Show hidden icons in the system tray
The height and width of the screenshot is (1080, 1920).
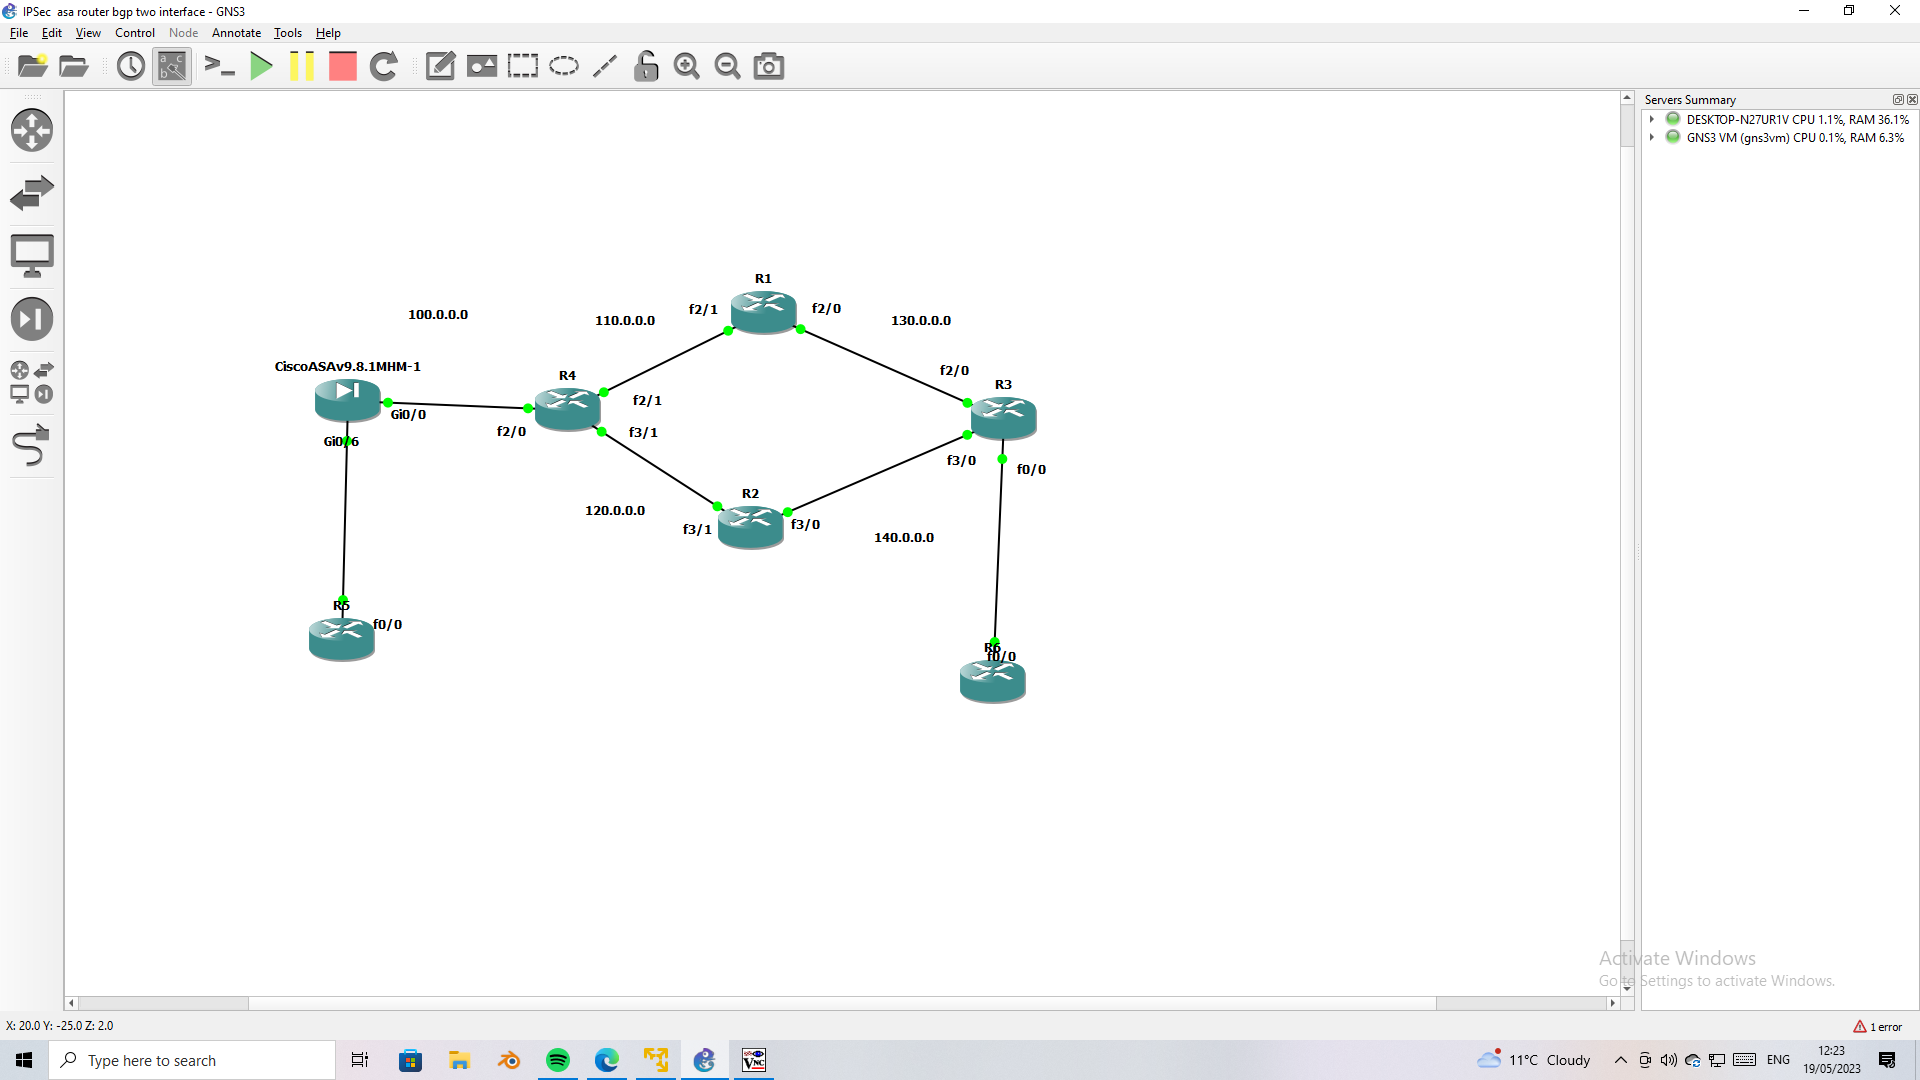point(1621,1060)
